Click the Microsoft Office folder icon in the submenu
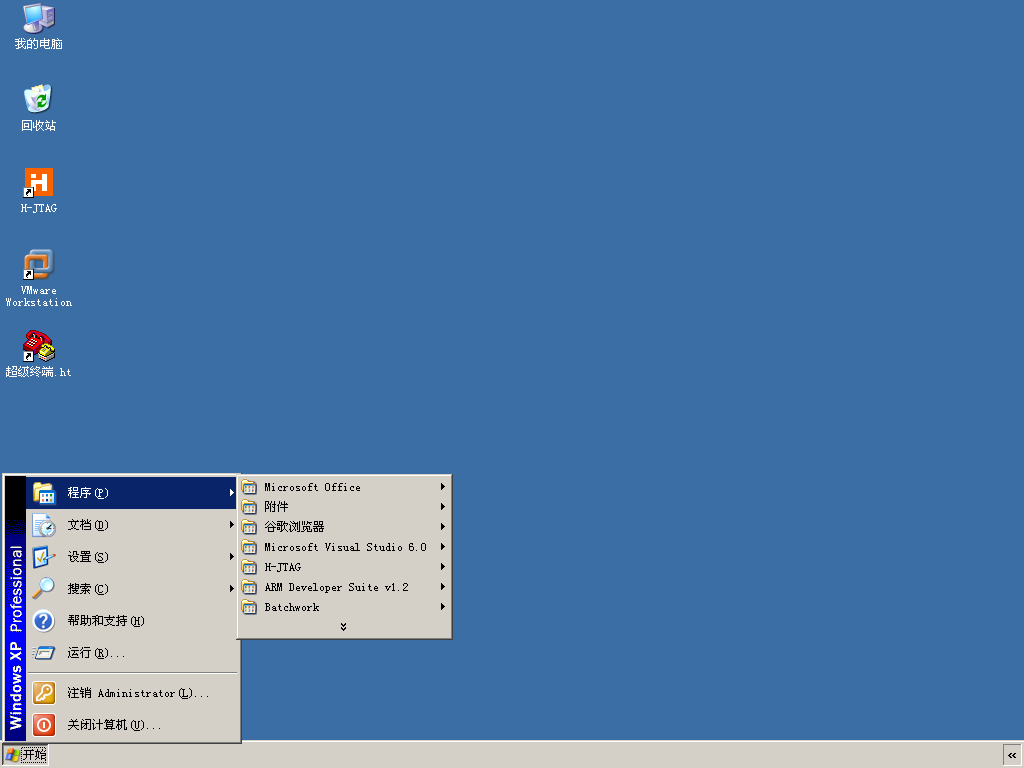The image size is (1024, 768). (x=249, y=487)
